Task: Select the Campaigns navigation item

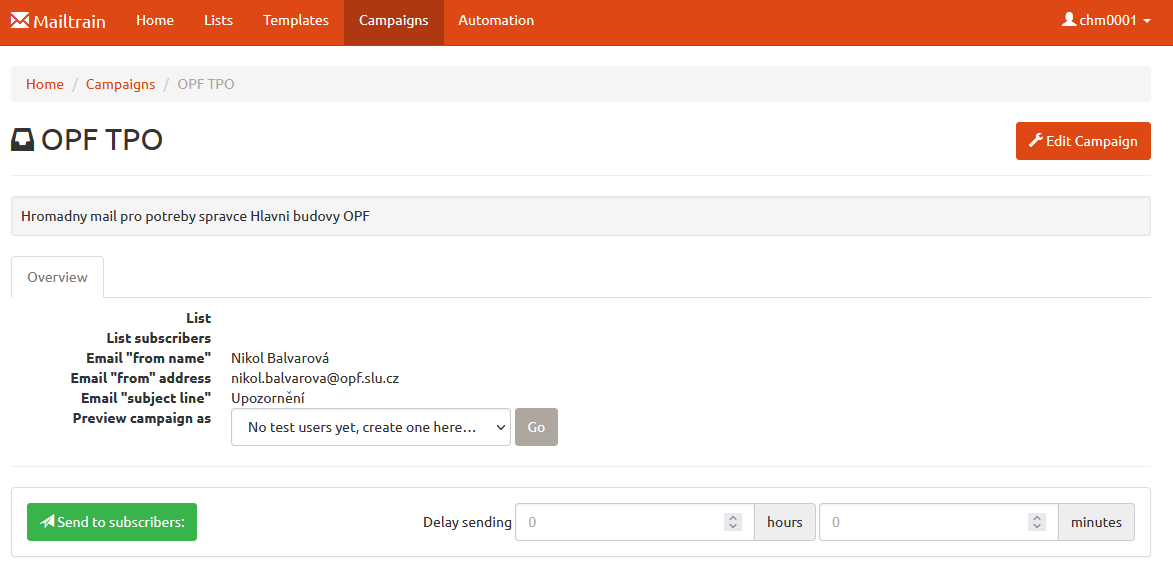Action: [393, 20]
